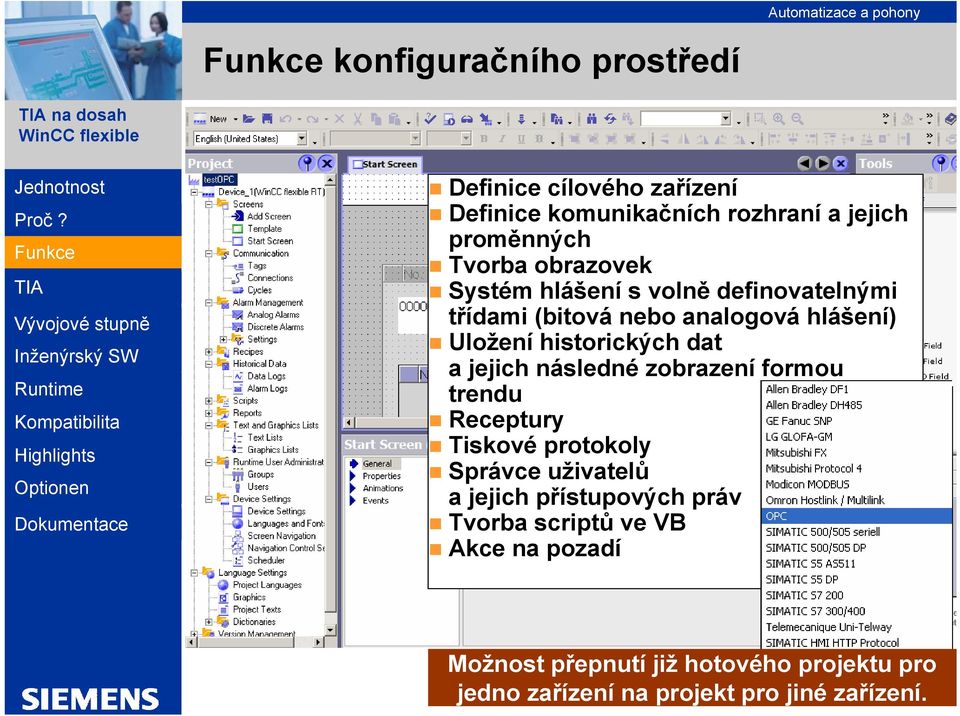
Task: Click the Scheduler icon in project tree
Action: [238, 560]
